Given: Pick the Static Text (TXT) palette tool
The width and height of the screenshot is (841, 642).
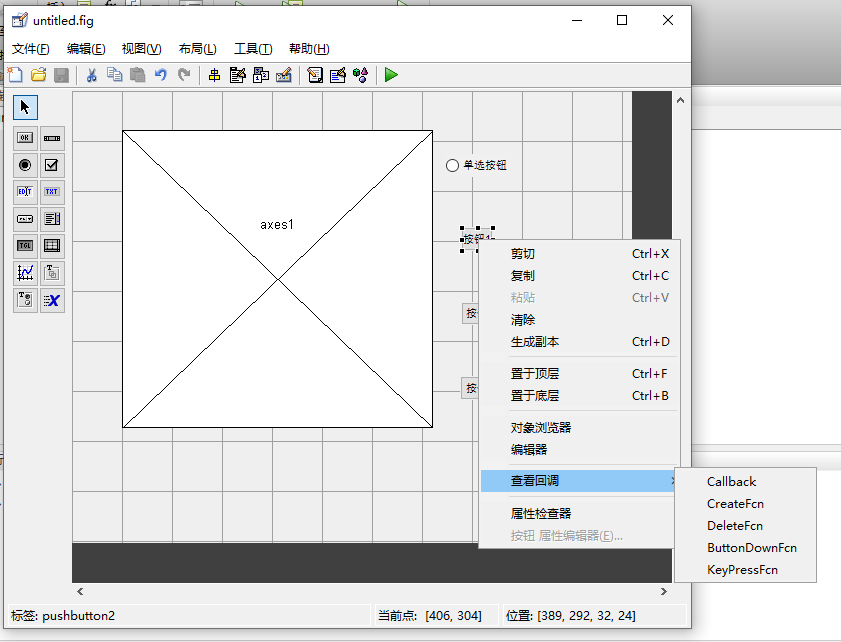Looking at the screenshot, I should [x=52, y=191].
